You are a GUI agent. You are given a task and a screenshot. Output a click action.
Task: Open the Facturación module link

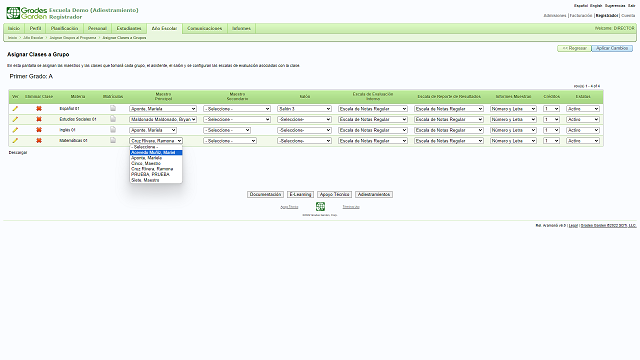click(581, 16)
